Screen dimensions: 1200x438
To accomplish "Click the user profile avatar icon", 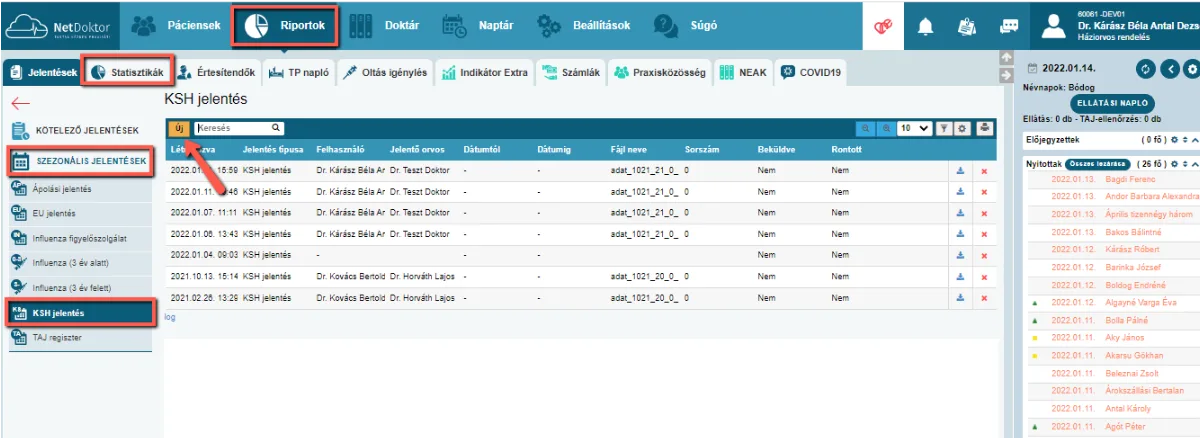I will click(x=1054, y=26).
